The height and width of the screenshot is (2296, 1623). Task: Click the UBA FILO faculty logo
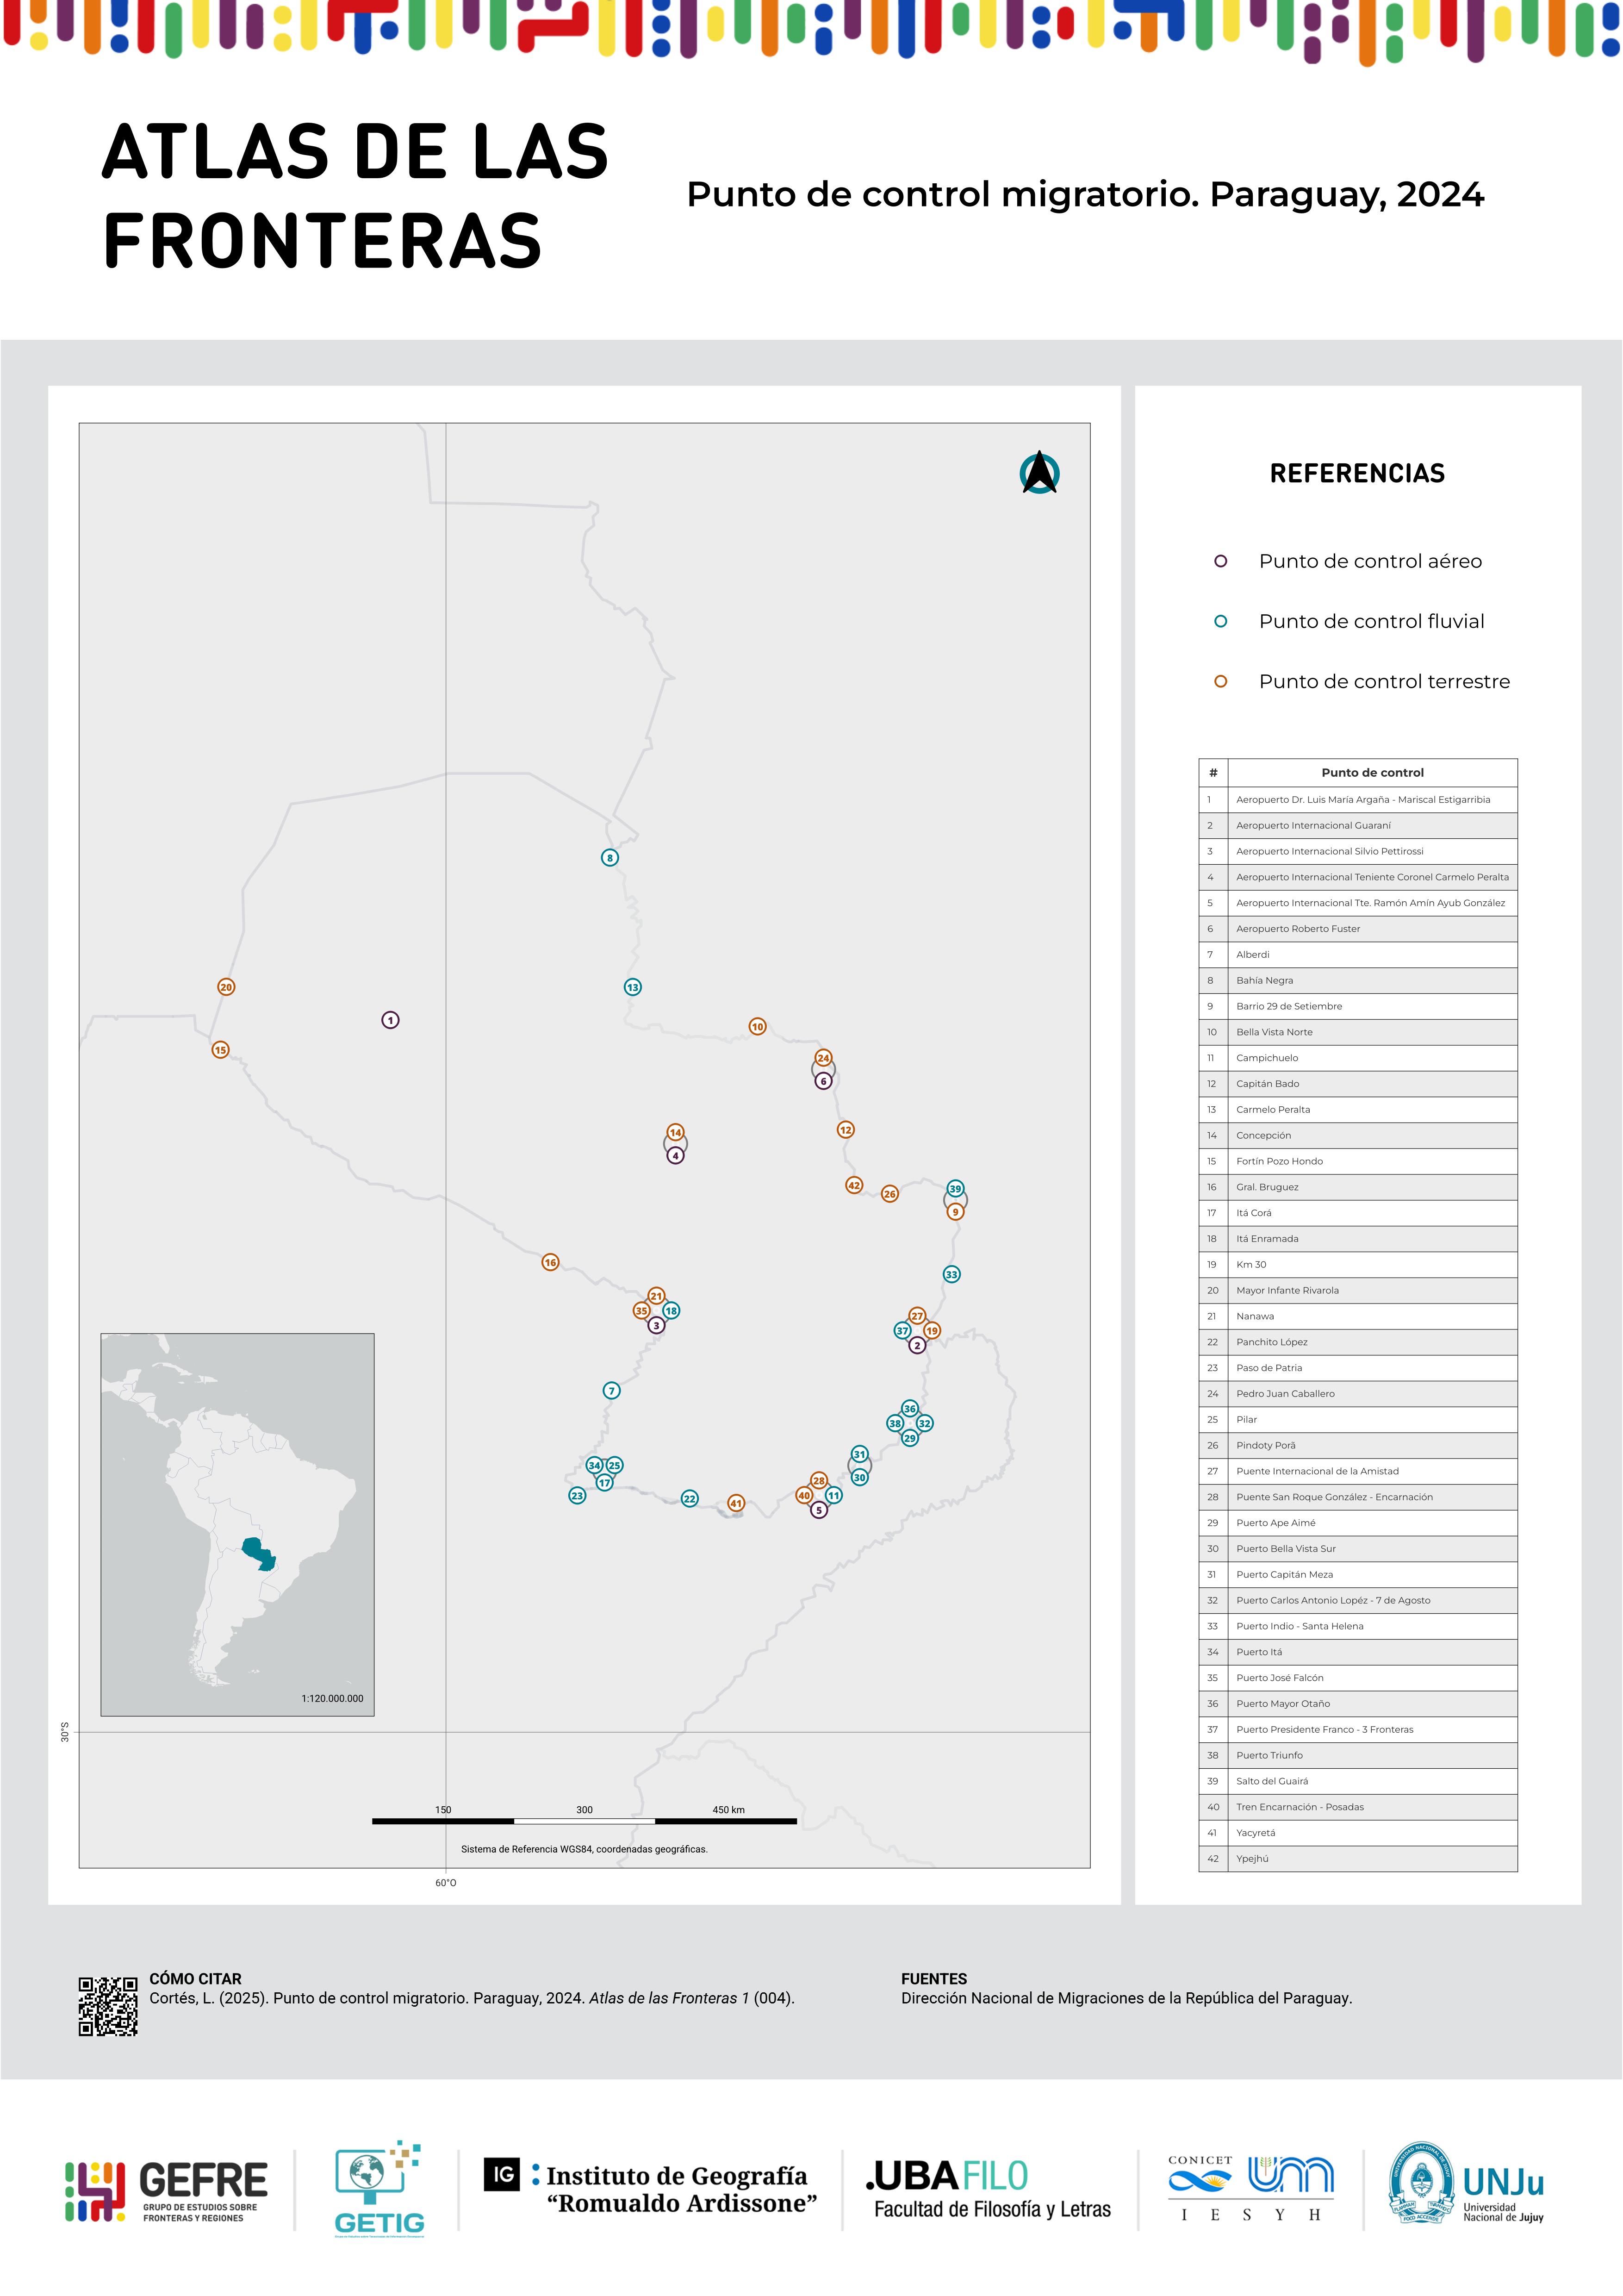click(988, 2190)
